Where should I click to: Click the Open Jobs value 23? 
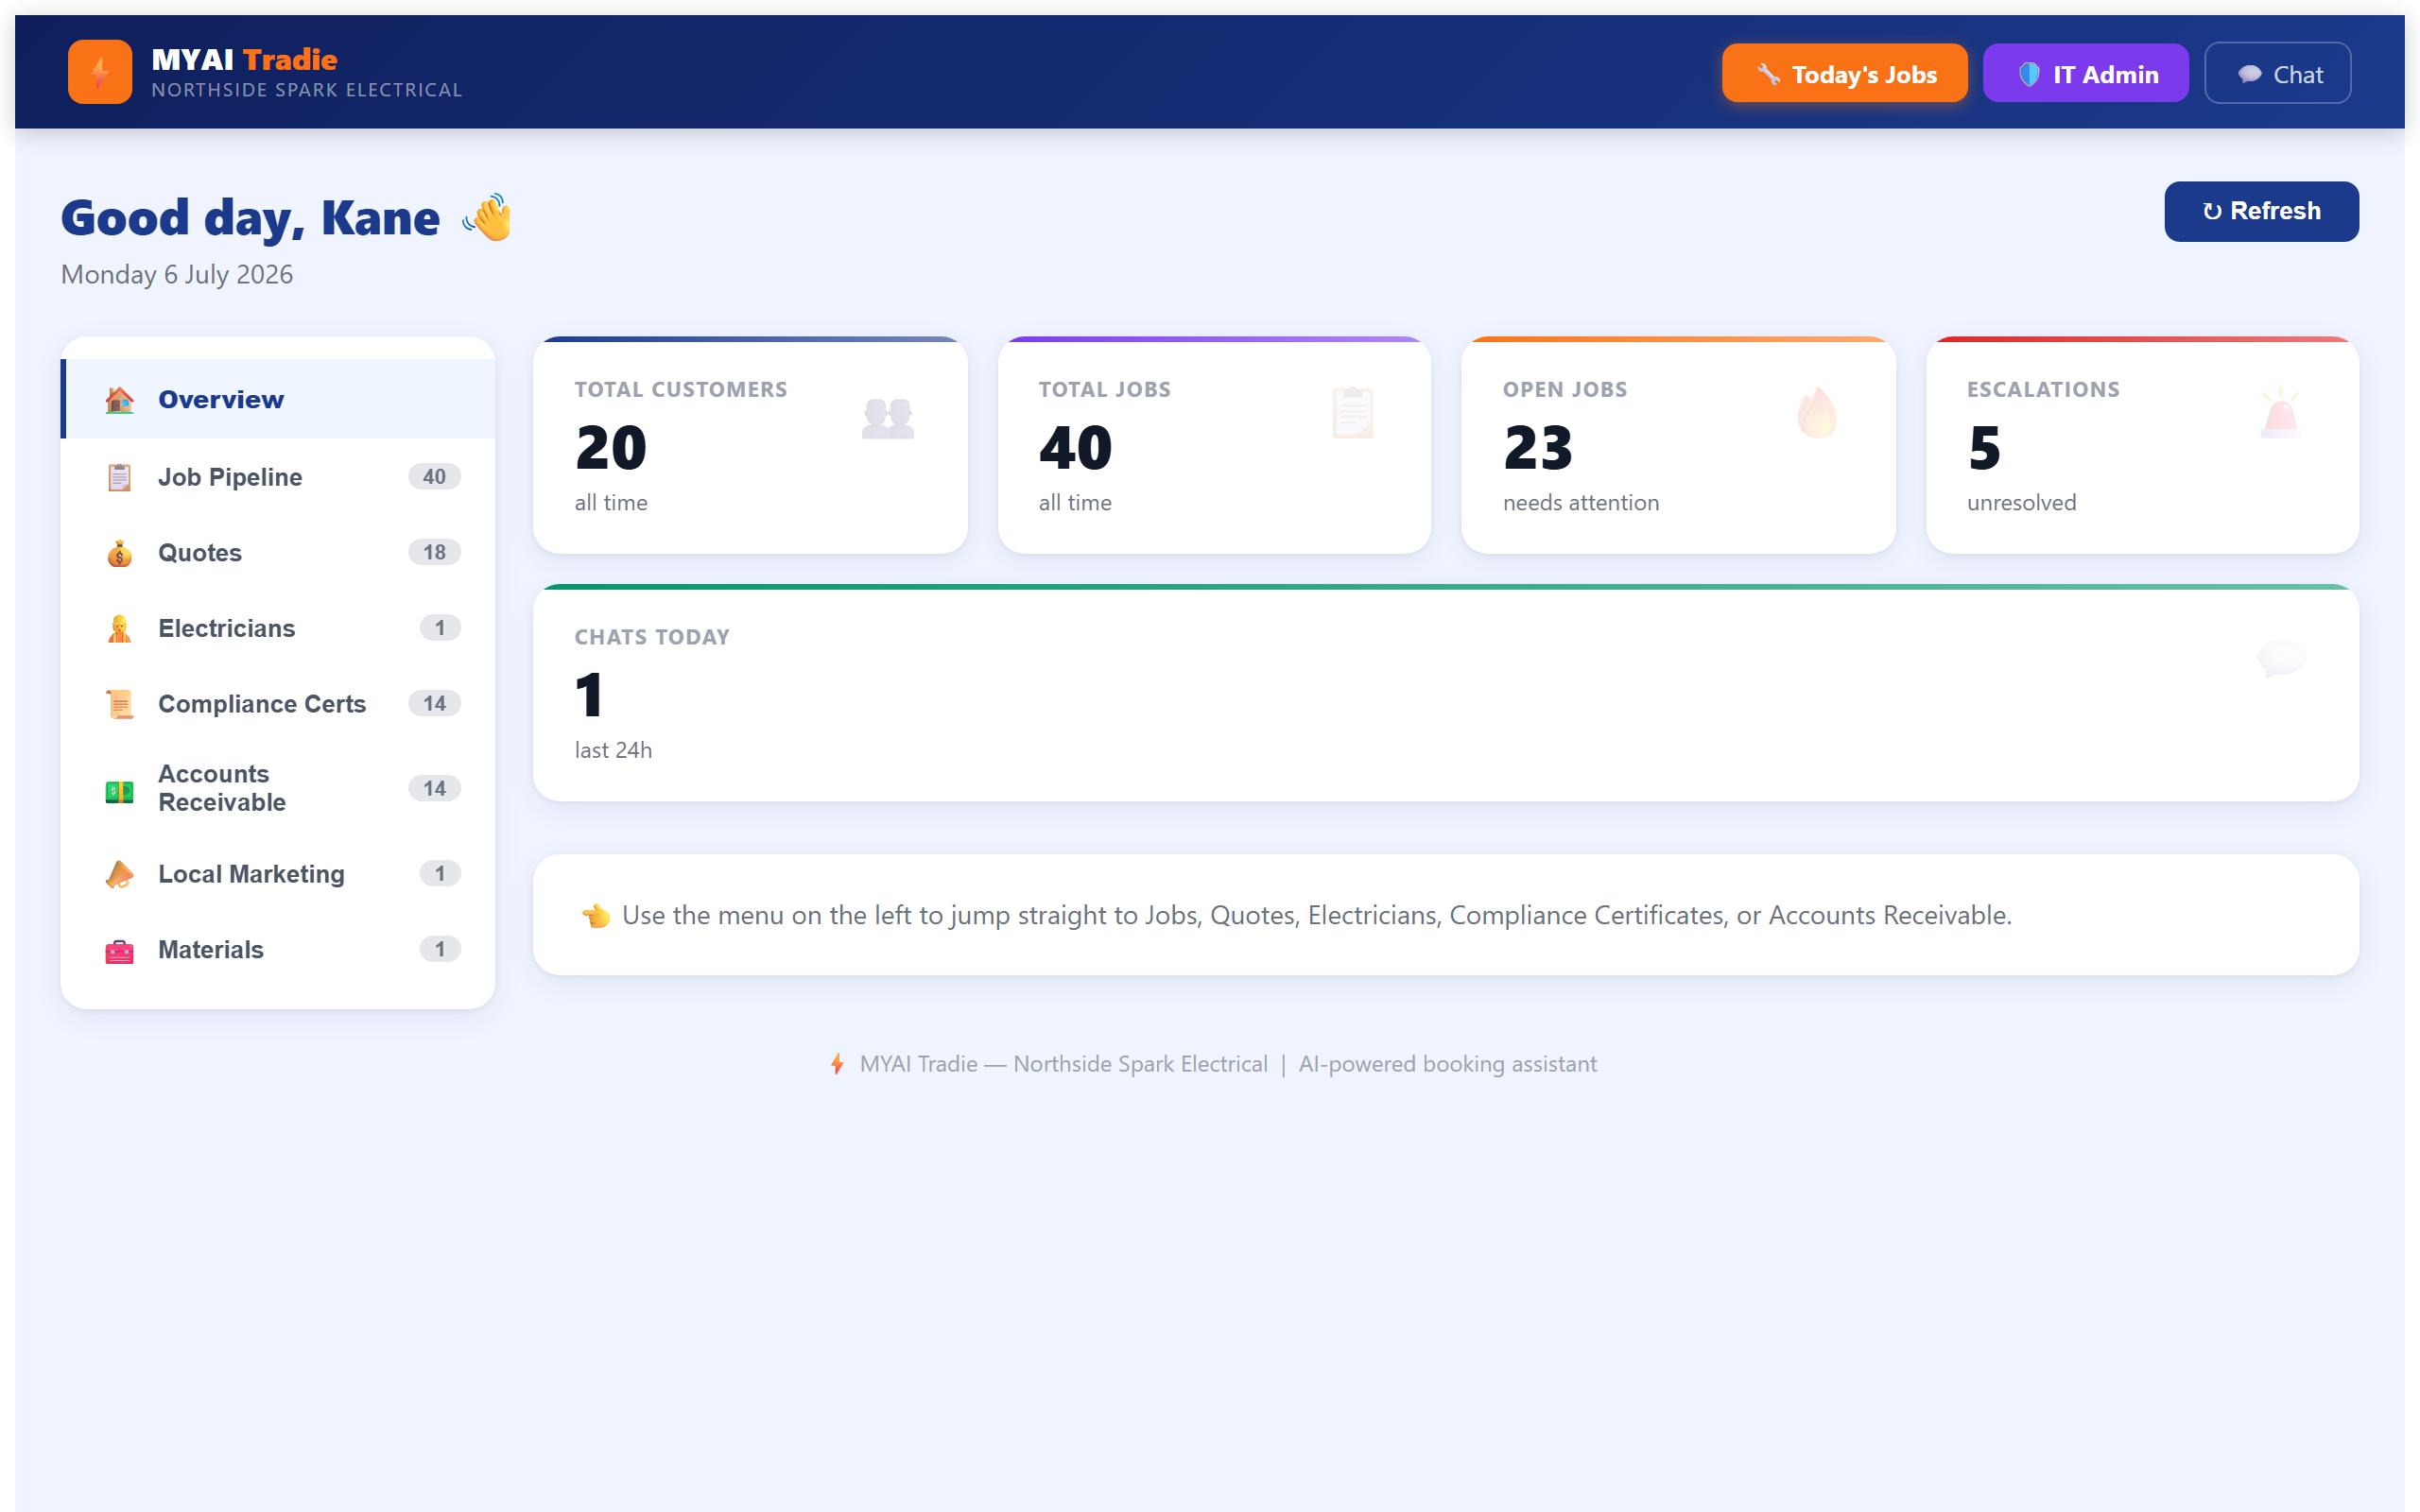[x=1538, y=448]
